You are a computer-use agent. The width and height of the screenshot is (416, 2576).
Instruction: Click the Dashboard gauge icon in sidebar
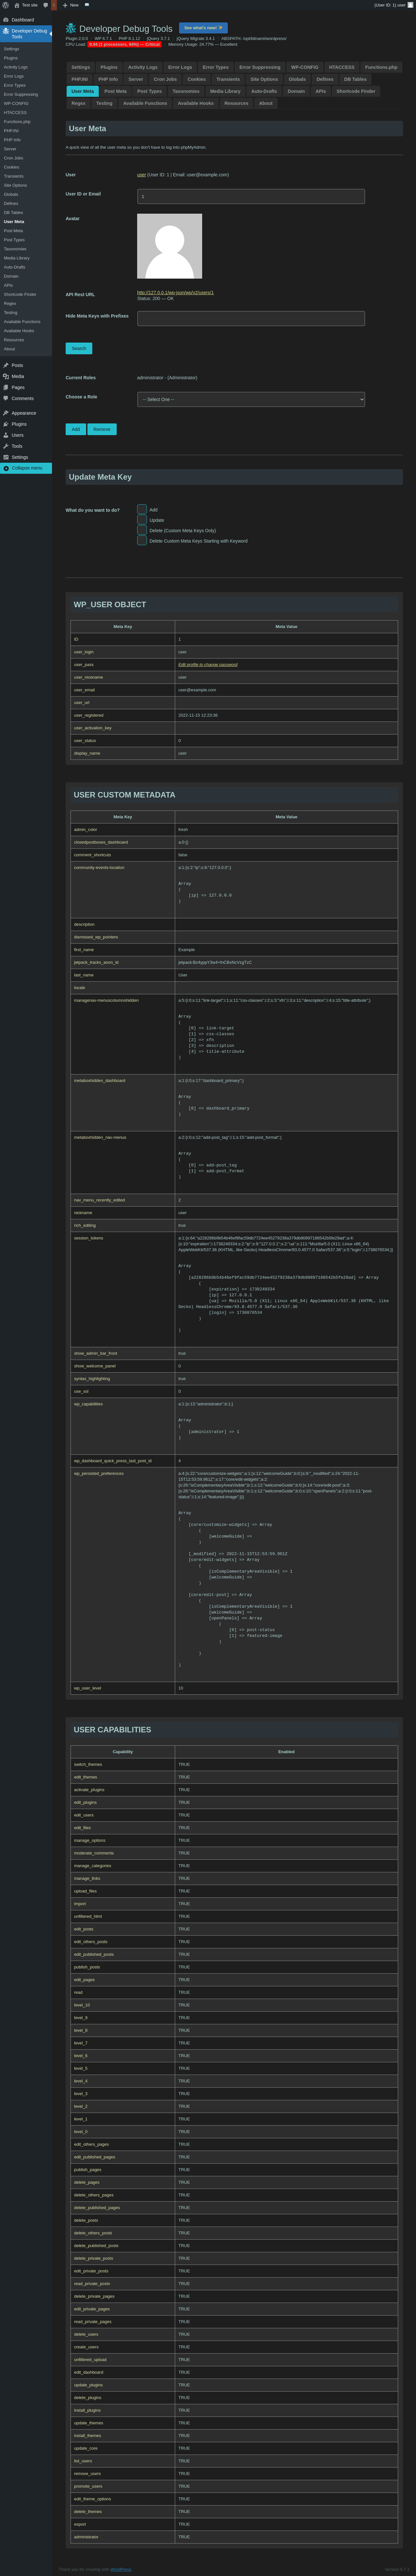pyautogui.click(x=6, y=20)
